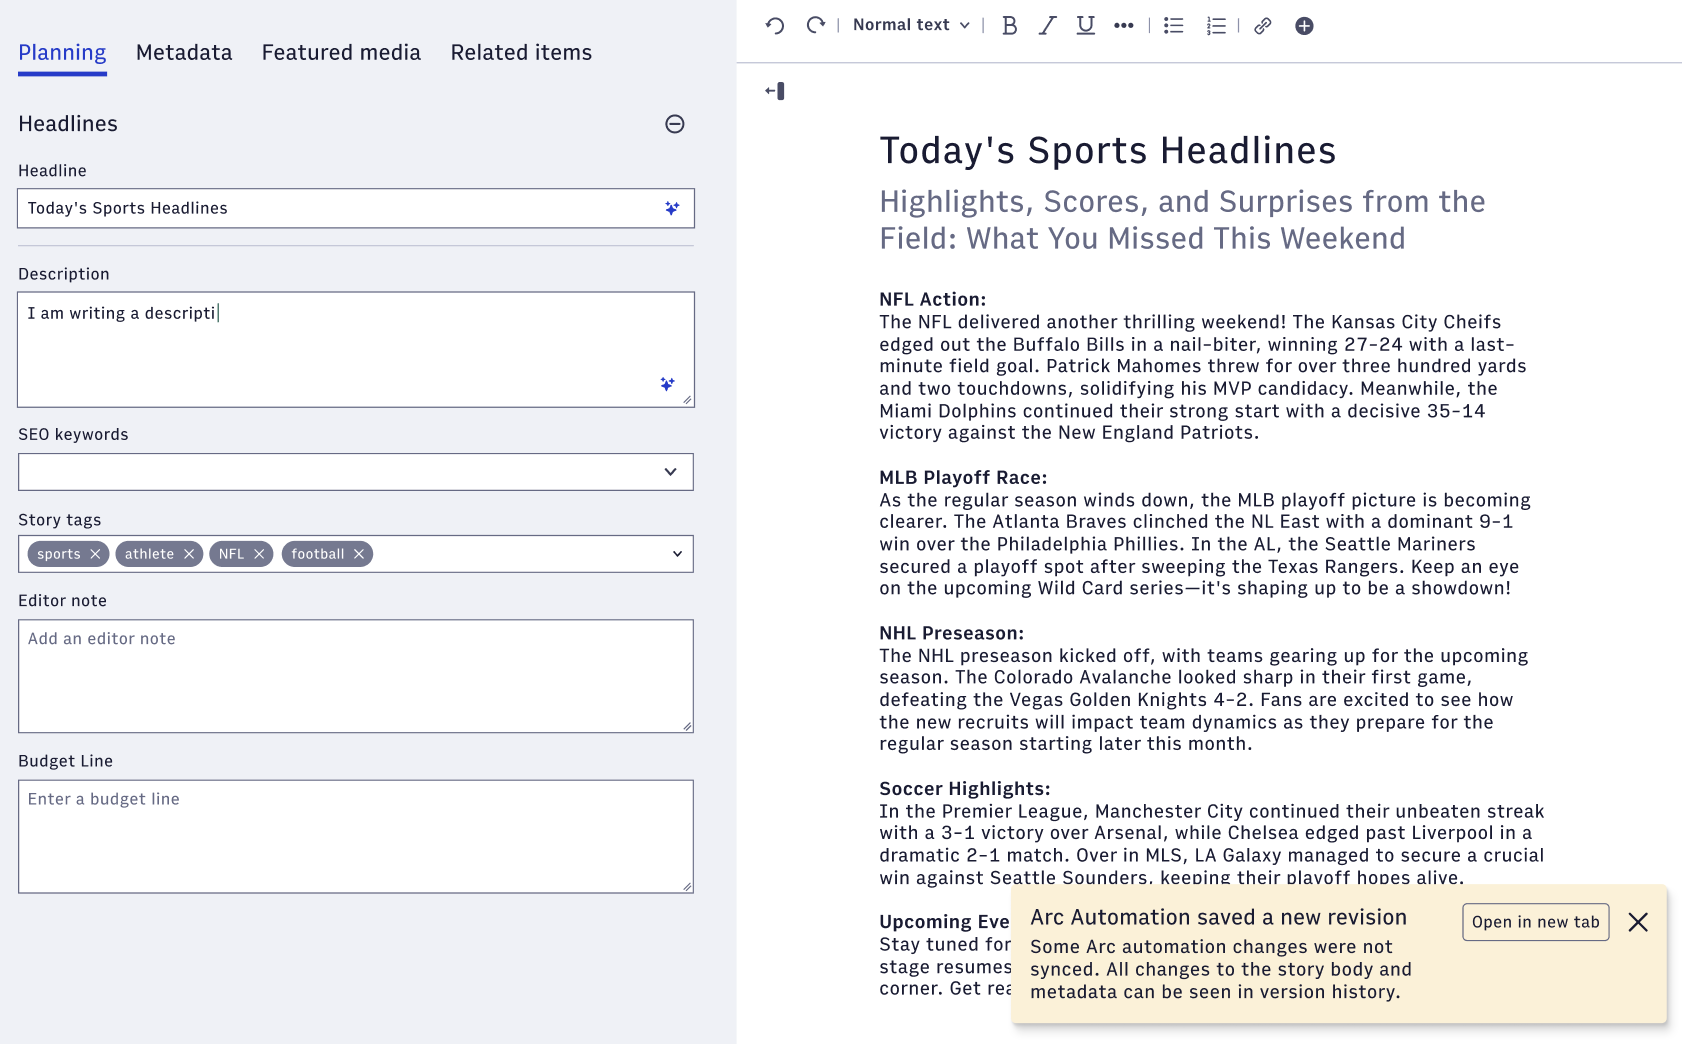1682x1044 pixels.
Task: Expand the SEO keywords dropdown
Action: click(670, 472)
